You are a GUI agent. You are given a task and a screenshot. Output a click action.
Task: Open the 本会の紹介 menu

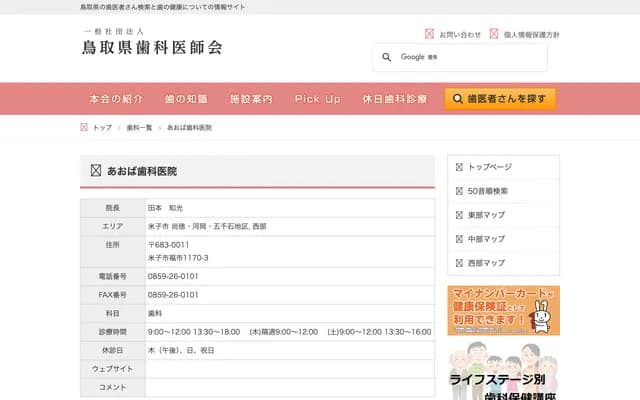(116, 99)
